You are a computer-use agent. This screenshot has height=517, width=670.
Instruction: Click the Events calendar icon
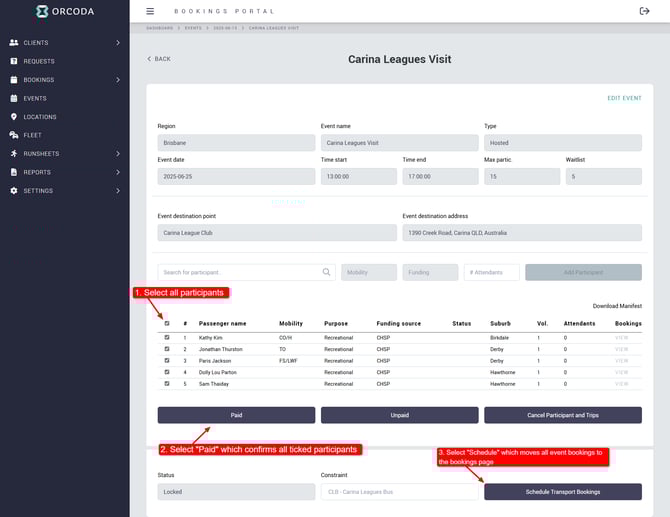14,98
